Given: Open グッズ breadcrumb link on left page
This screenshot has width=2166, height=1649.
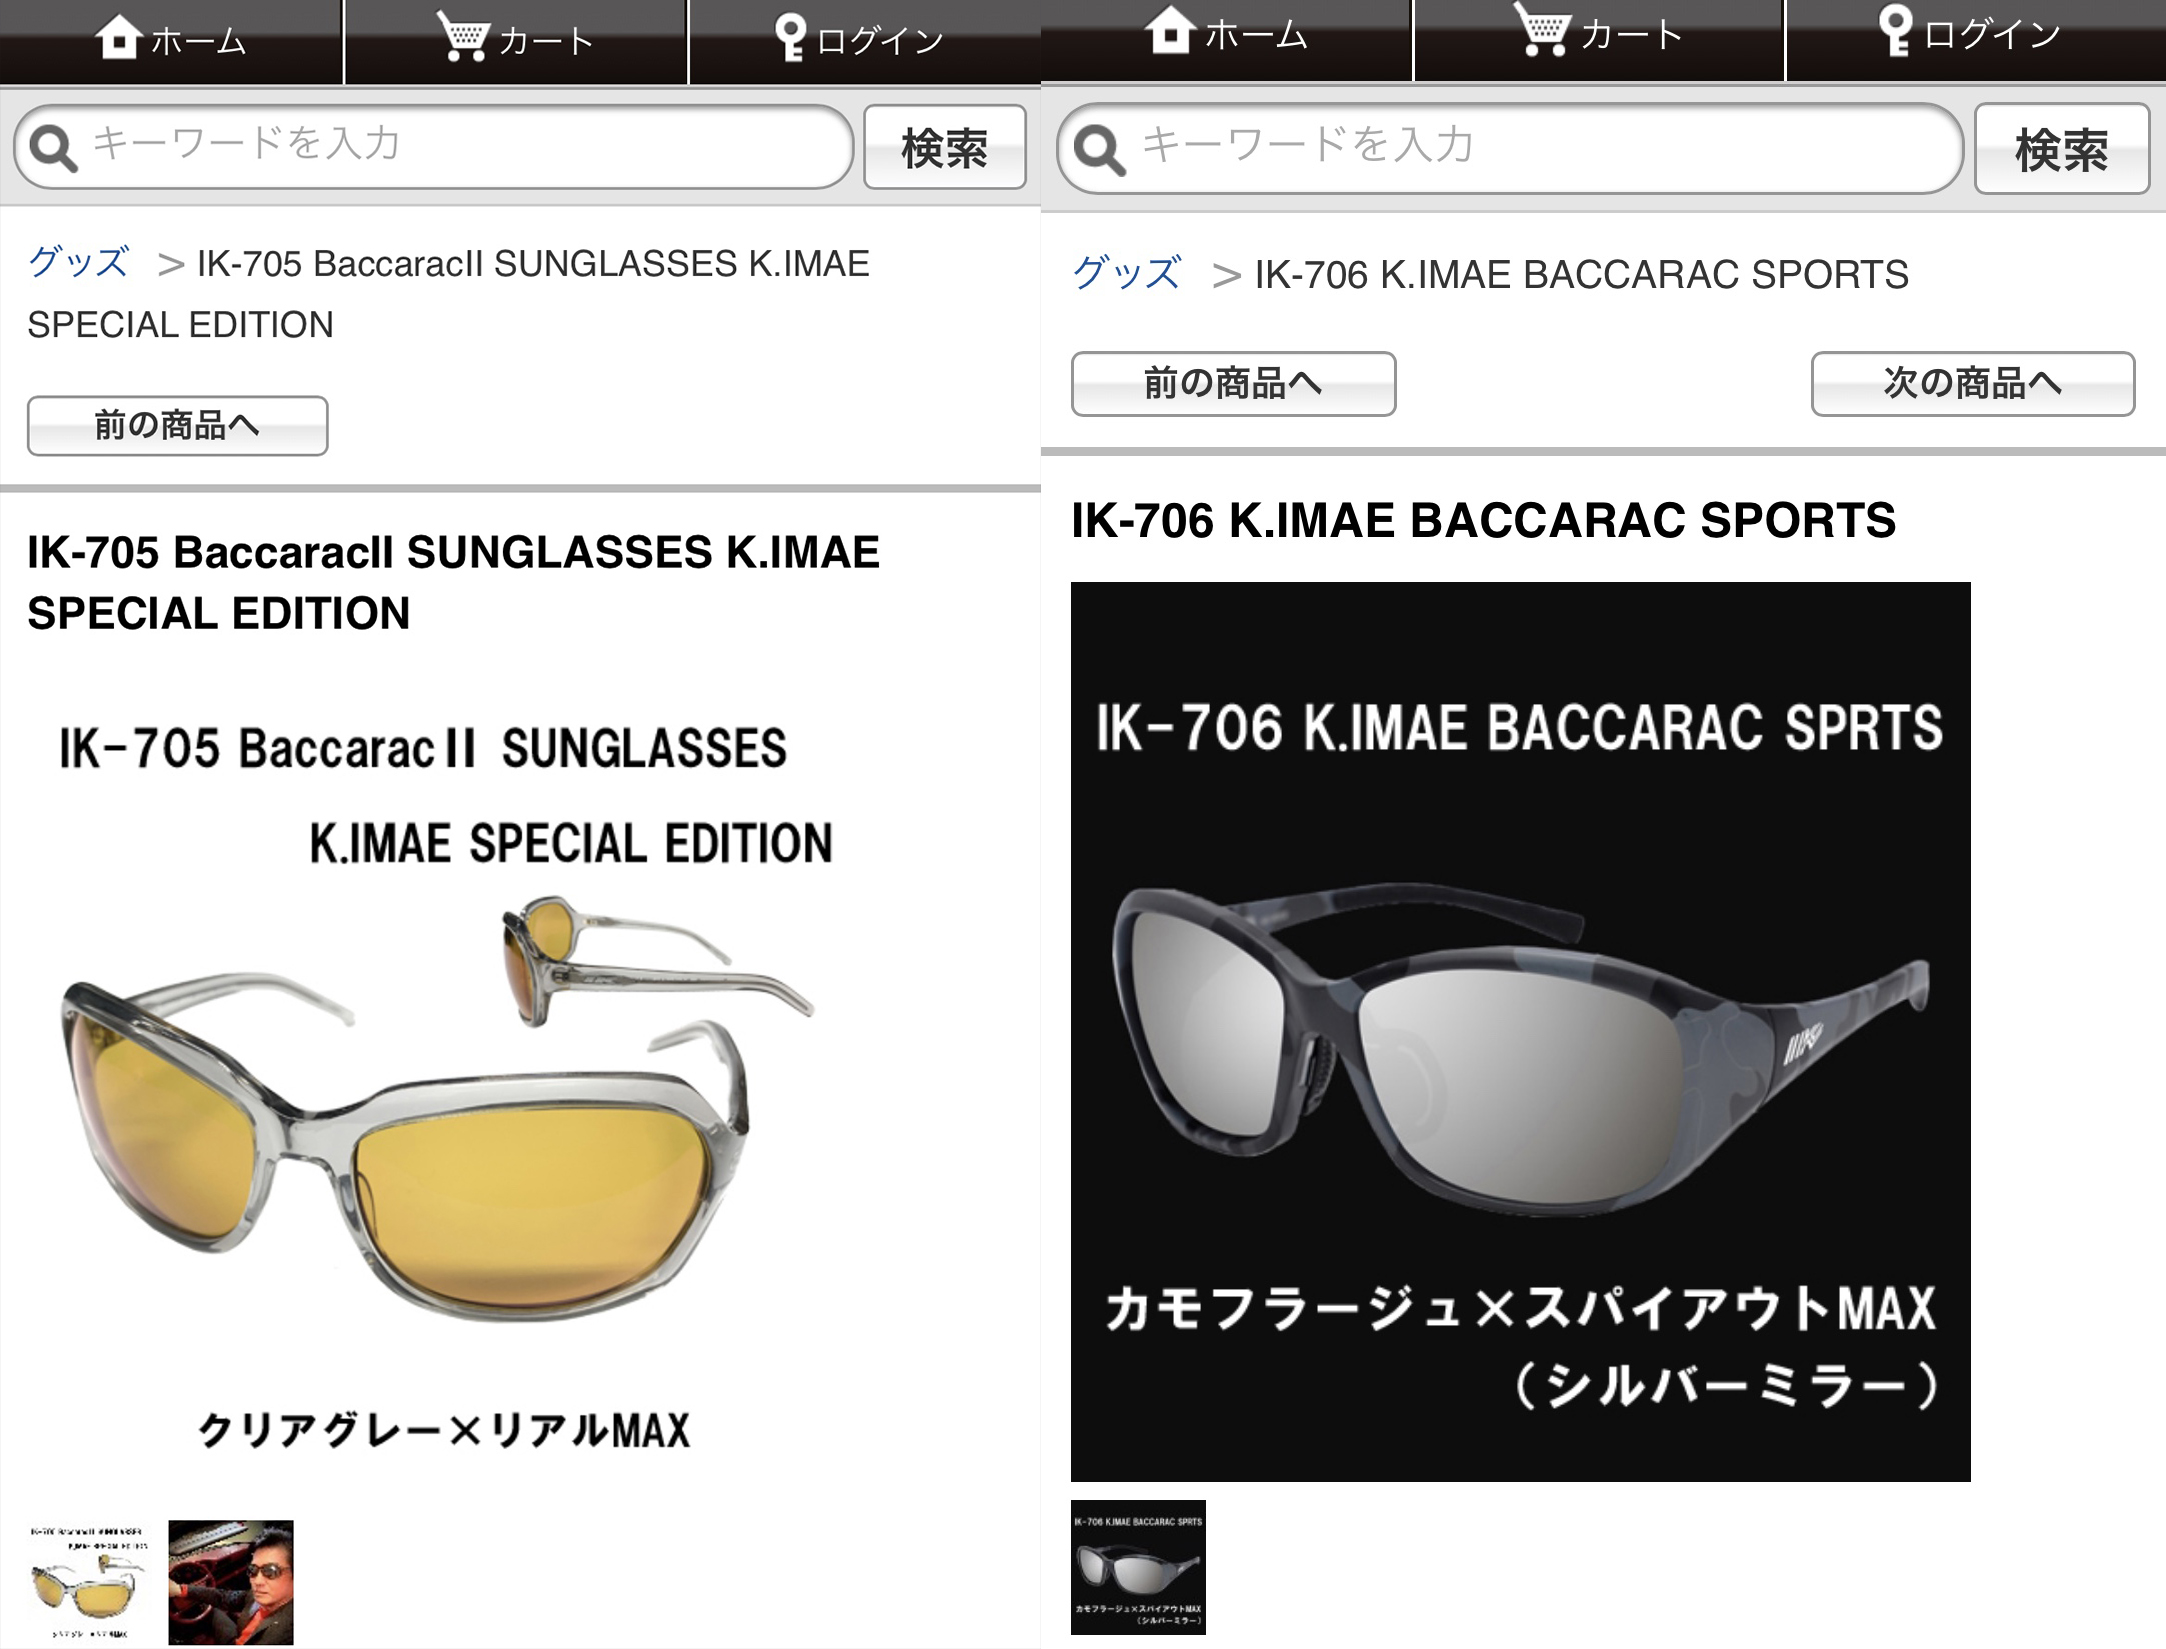Looking at the screenshot, I should 78,263.
